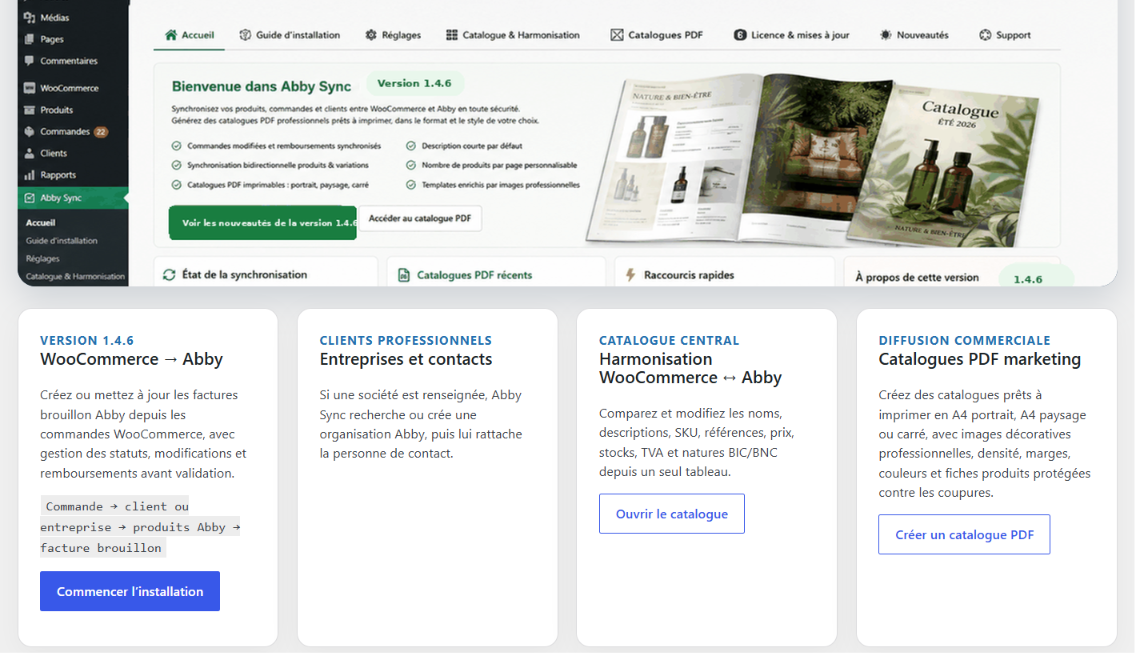Screen dimensions: 1135x653
Task: Click the Clients sidebar icon
Action: (x=29, y=153)
